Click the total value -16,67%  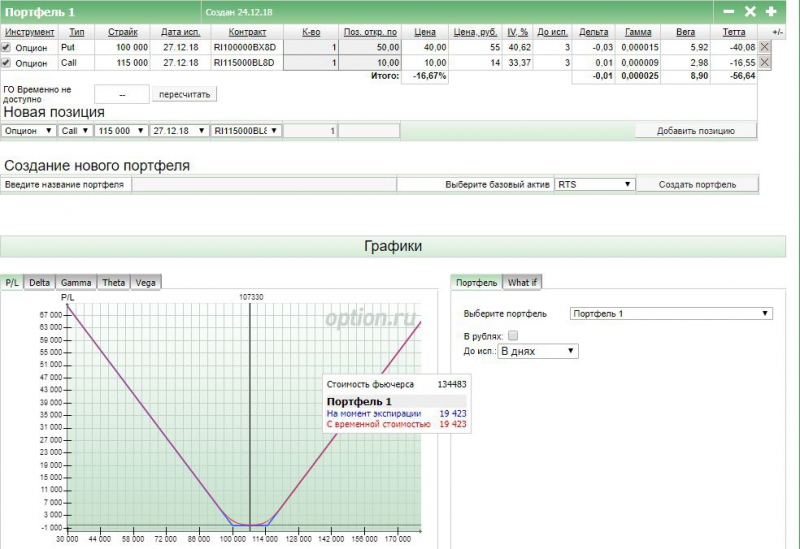coord(429,76)
